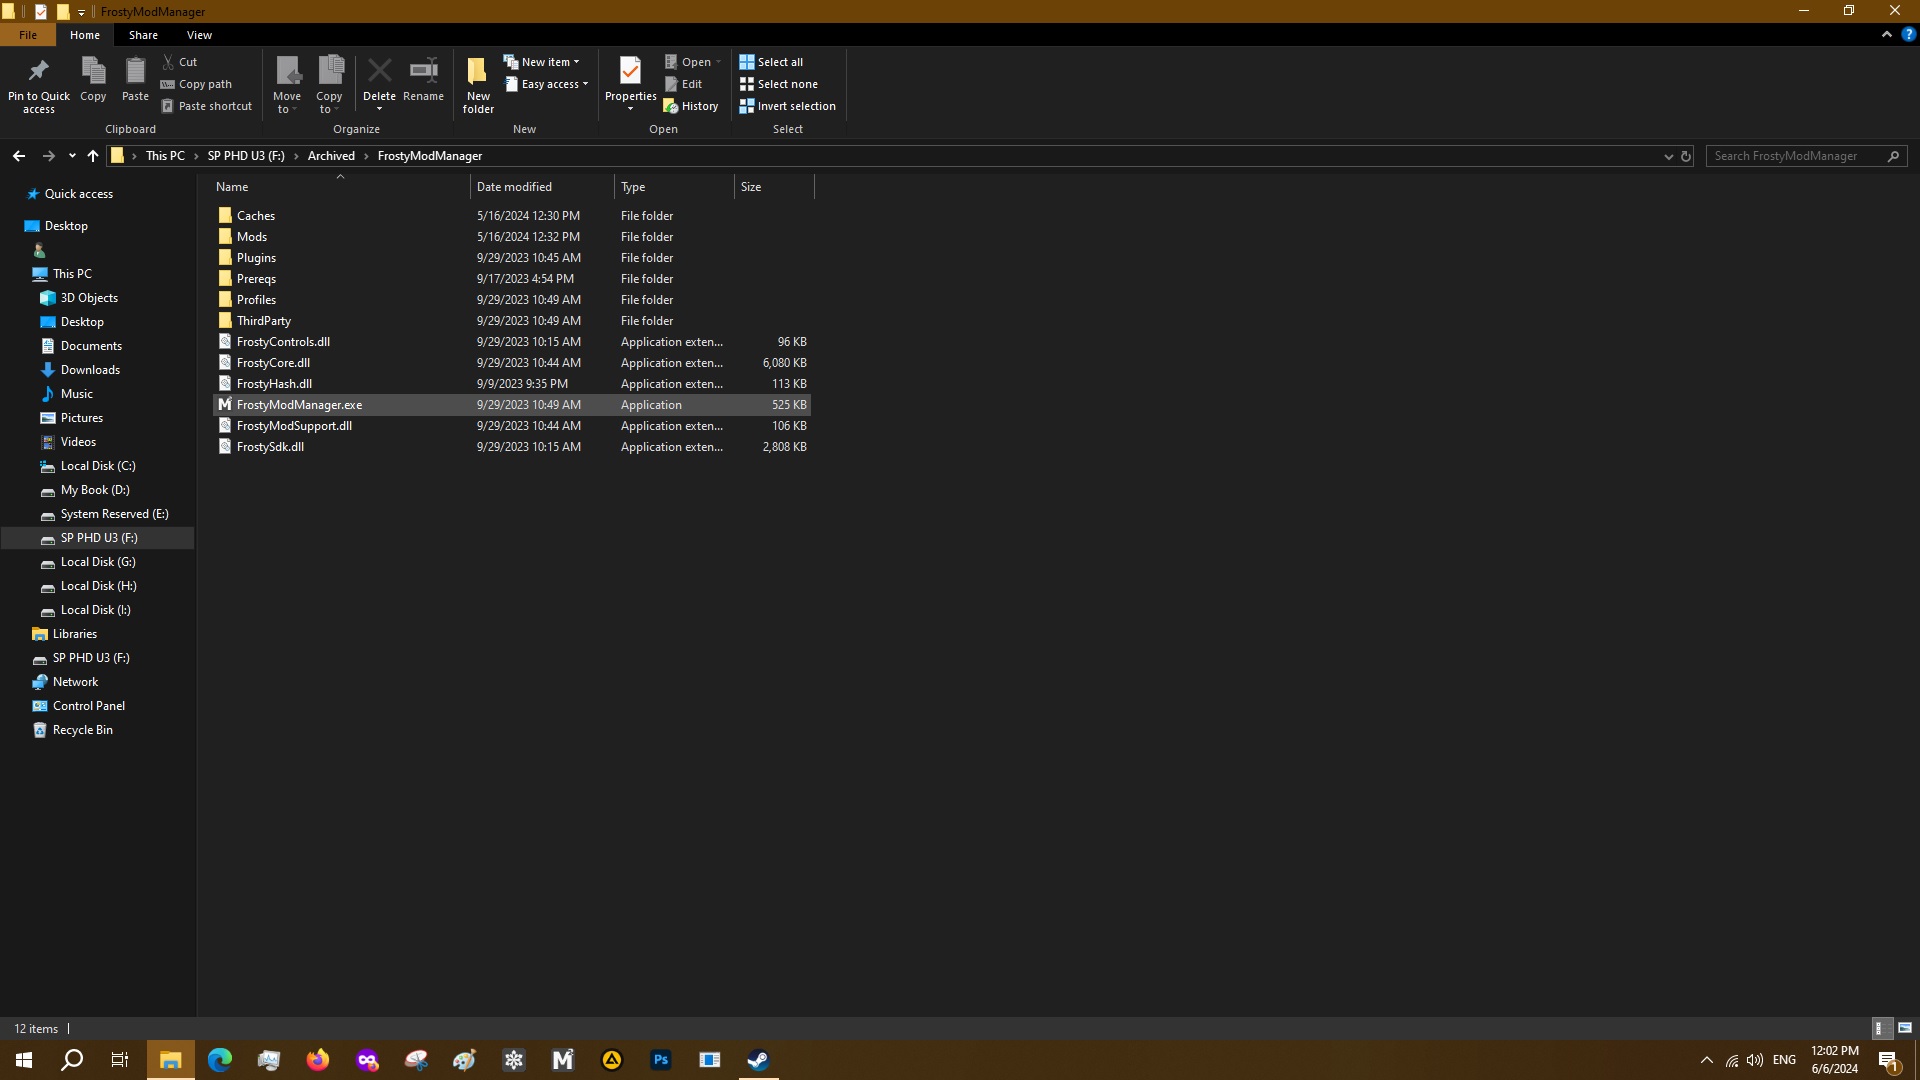Click the Copy path button

click(197, 84)
